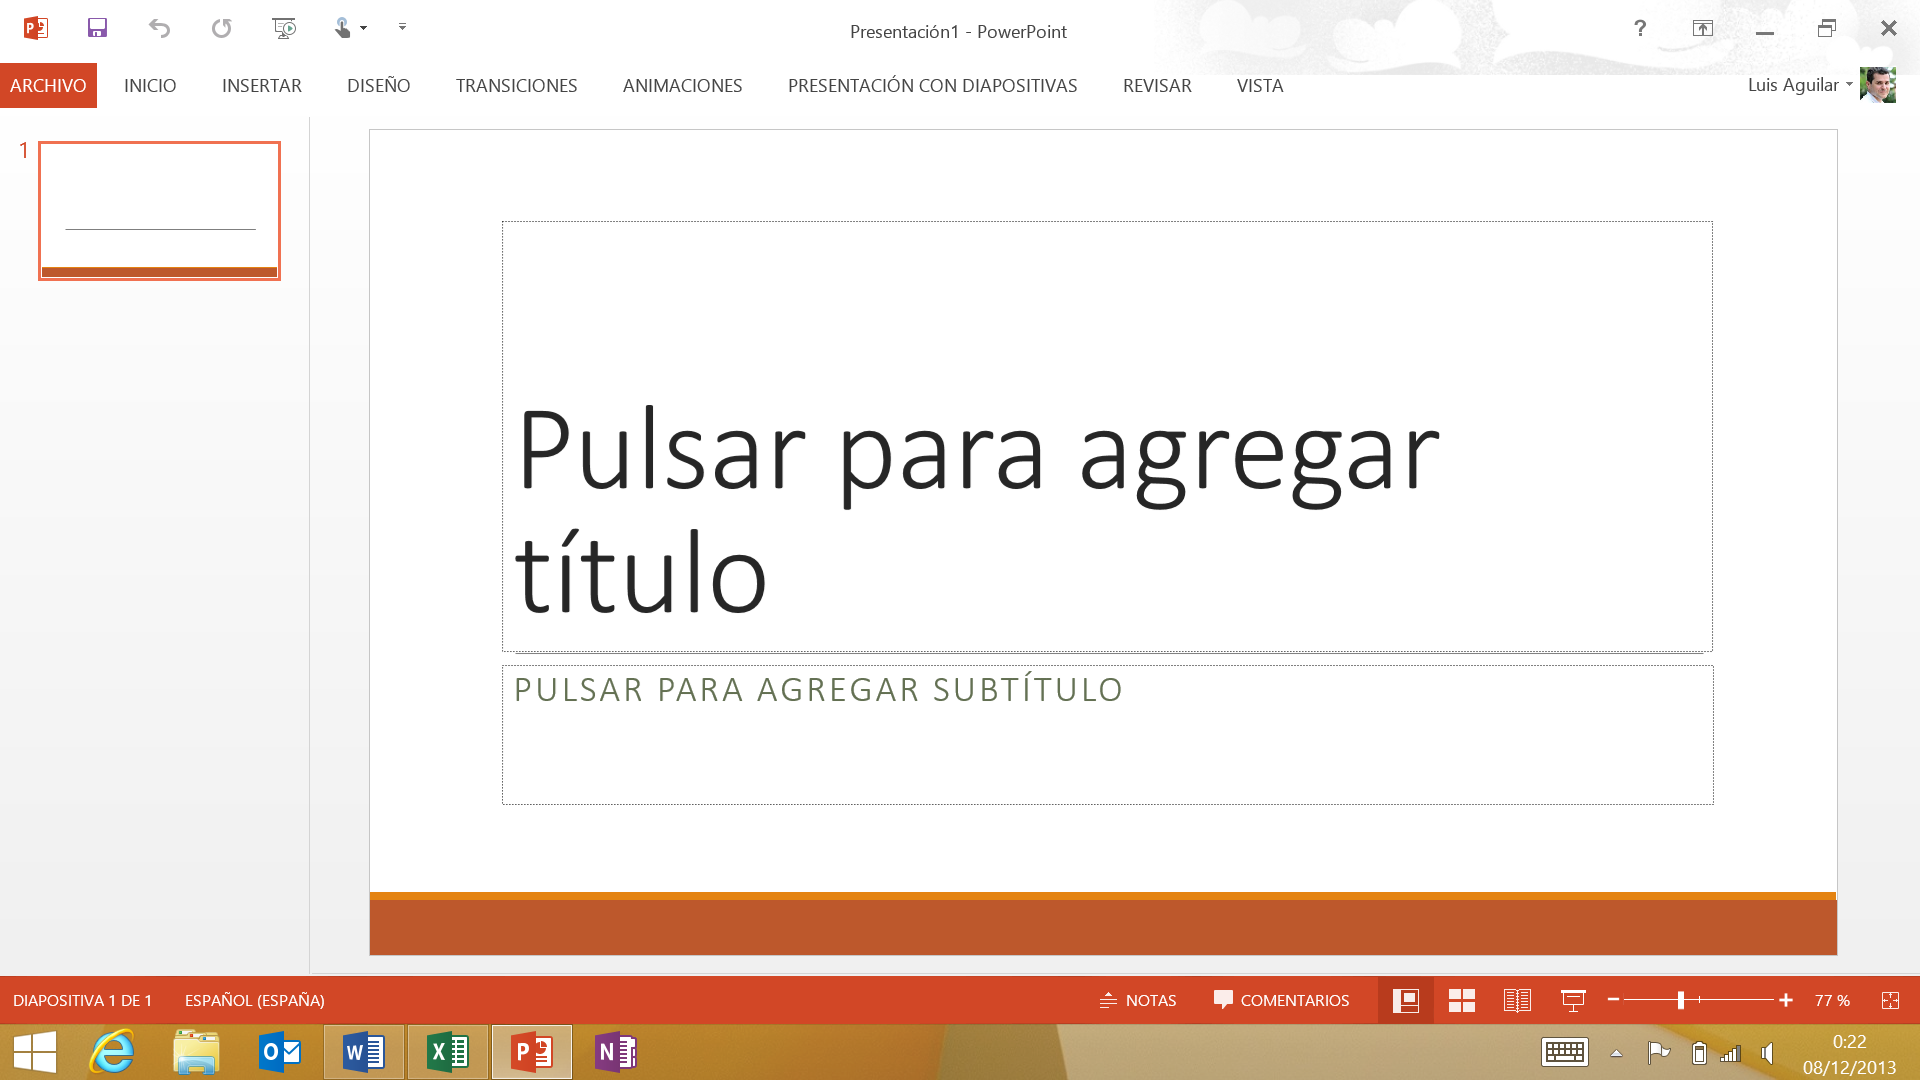
Task: Start Slide Show icon in status bar
Action: click(x=1573, y=1000)
